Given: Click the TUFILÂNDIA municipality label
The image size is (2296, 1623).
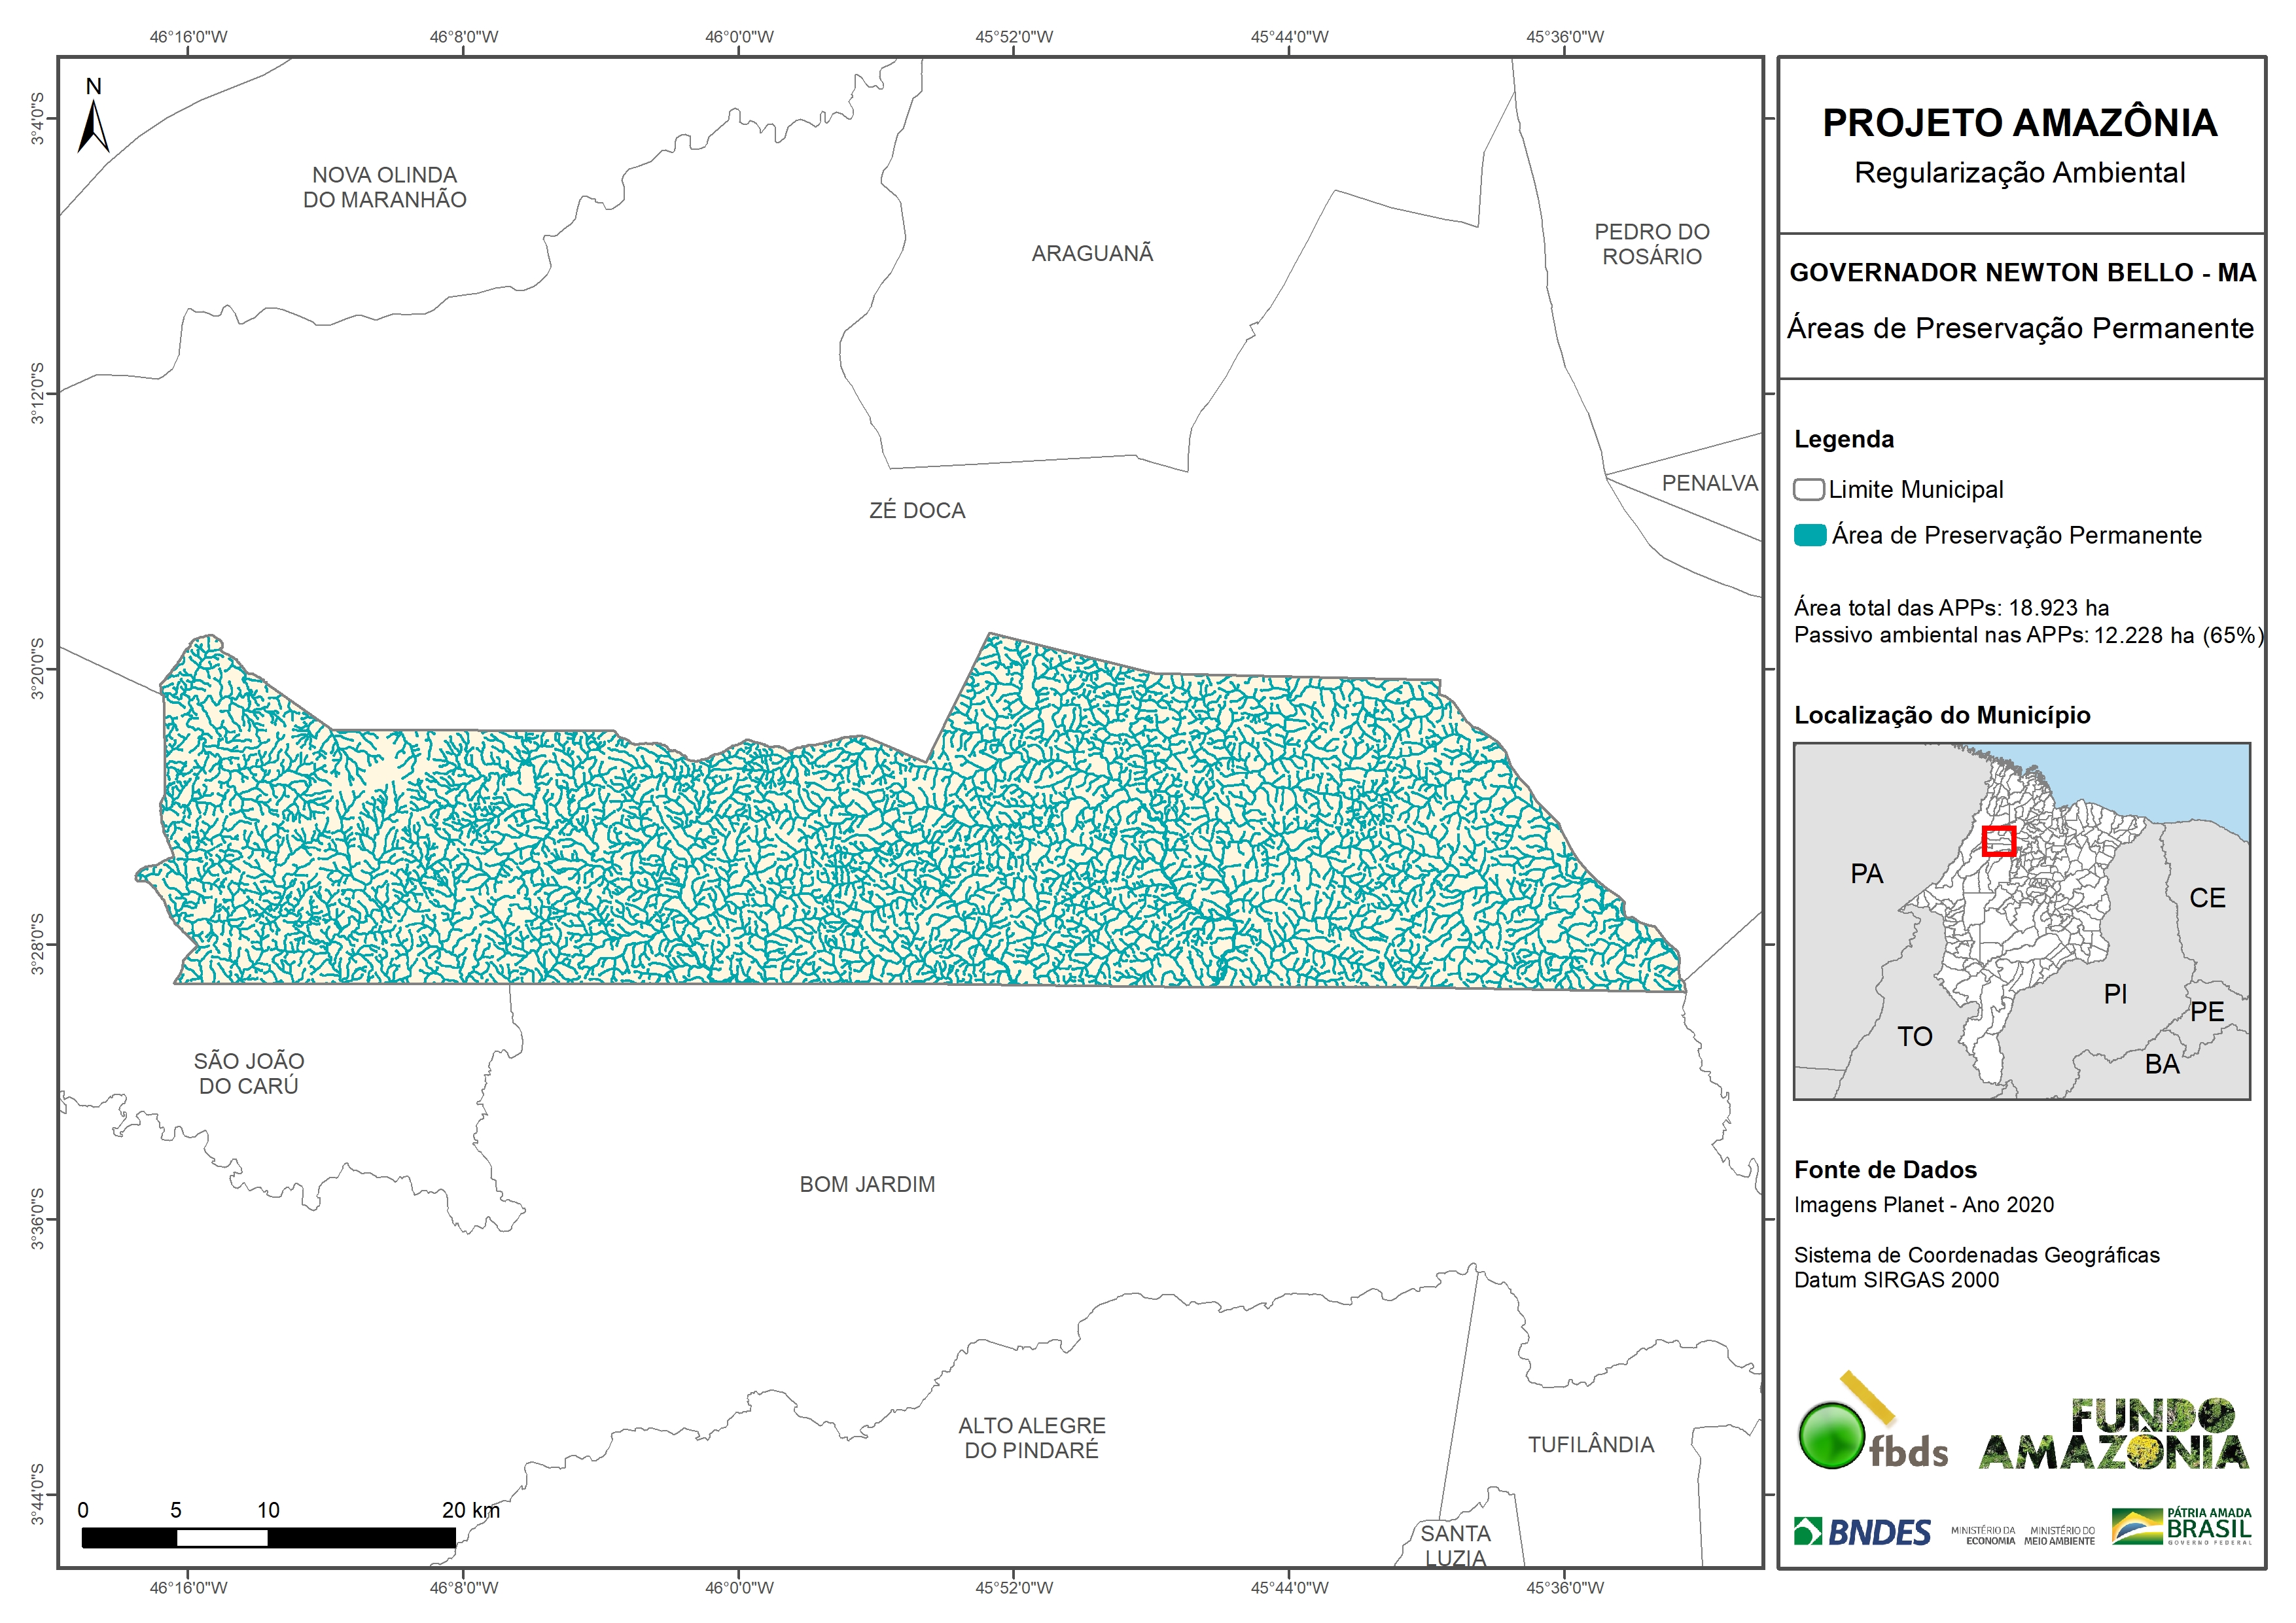Looking at the screenshot, I should tap(1590, 1444).
